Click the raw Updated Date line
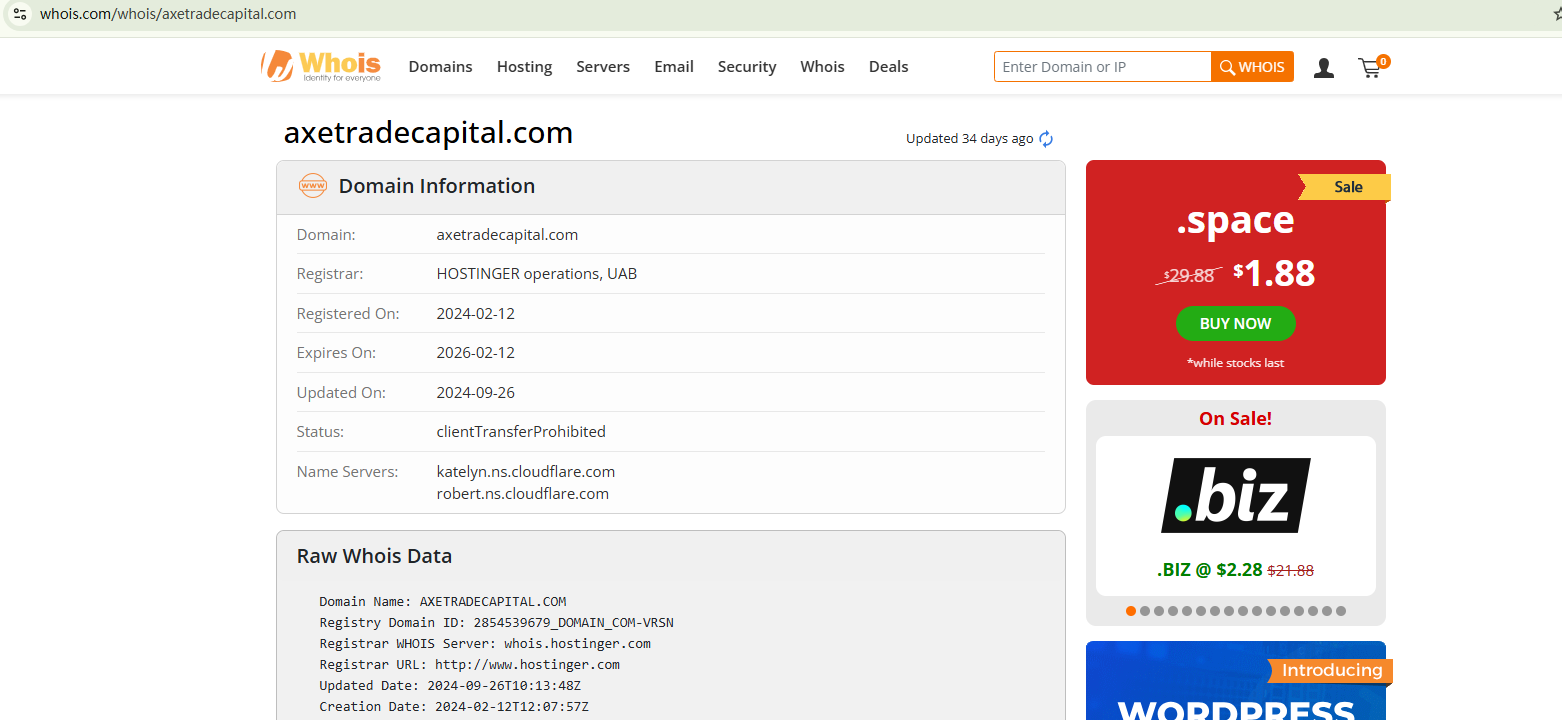The width and height of the screenshot is (1562, 720). (x=450, y=686)
